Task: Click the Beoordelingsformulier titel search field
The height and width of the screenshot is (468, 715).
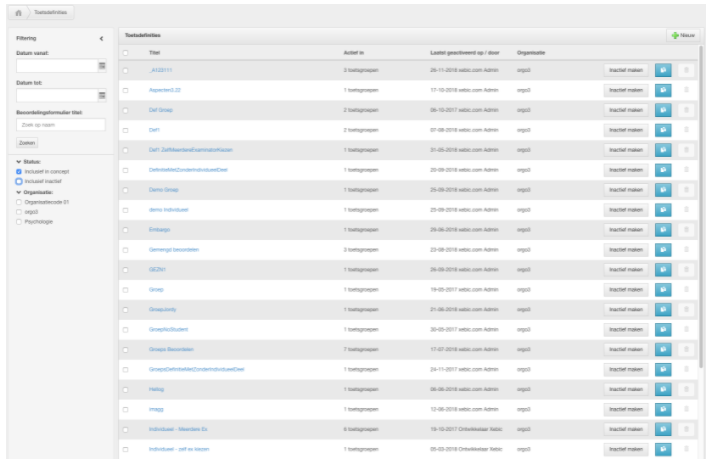Action: 61,125
